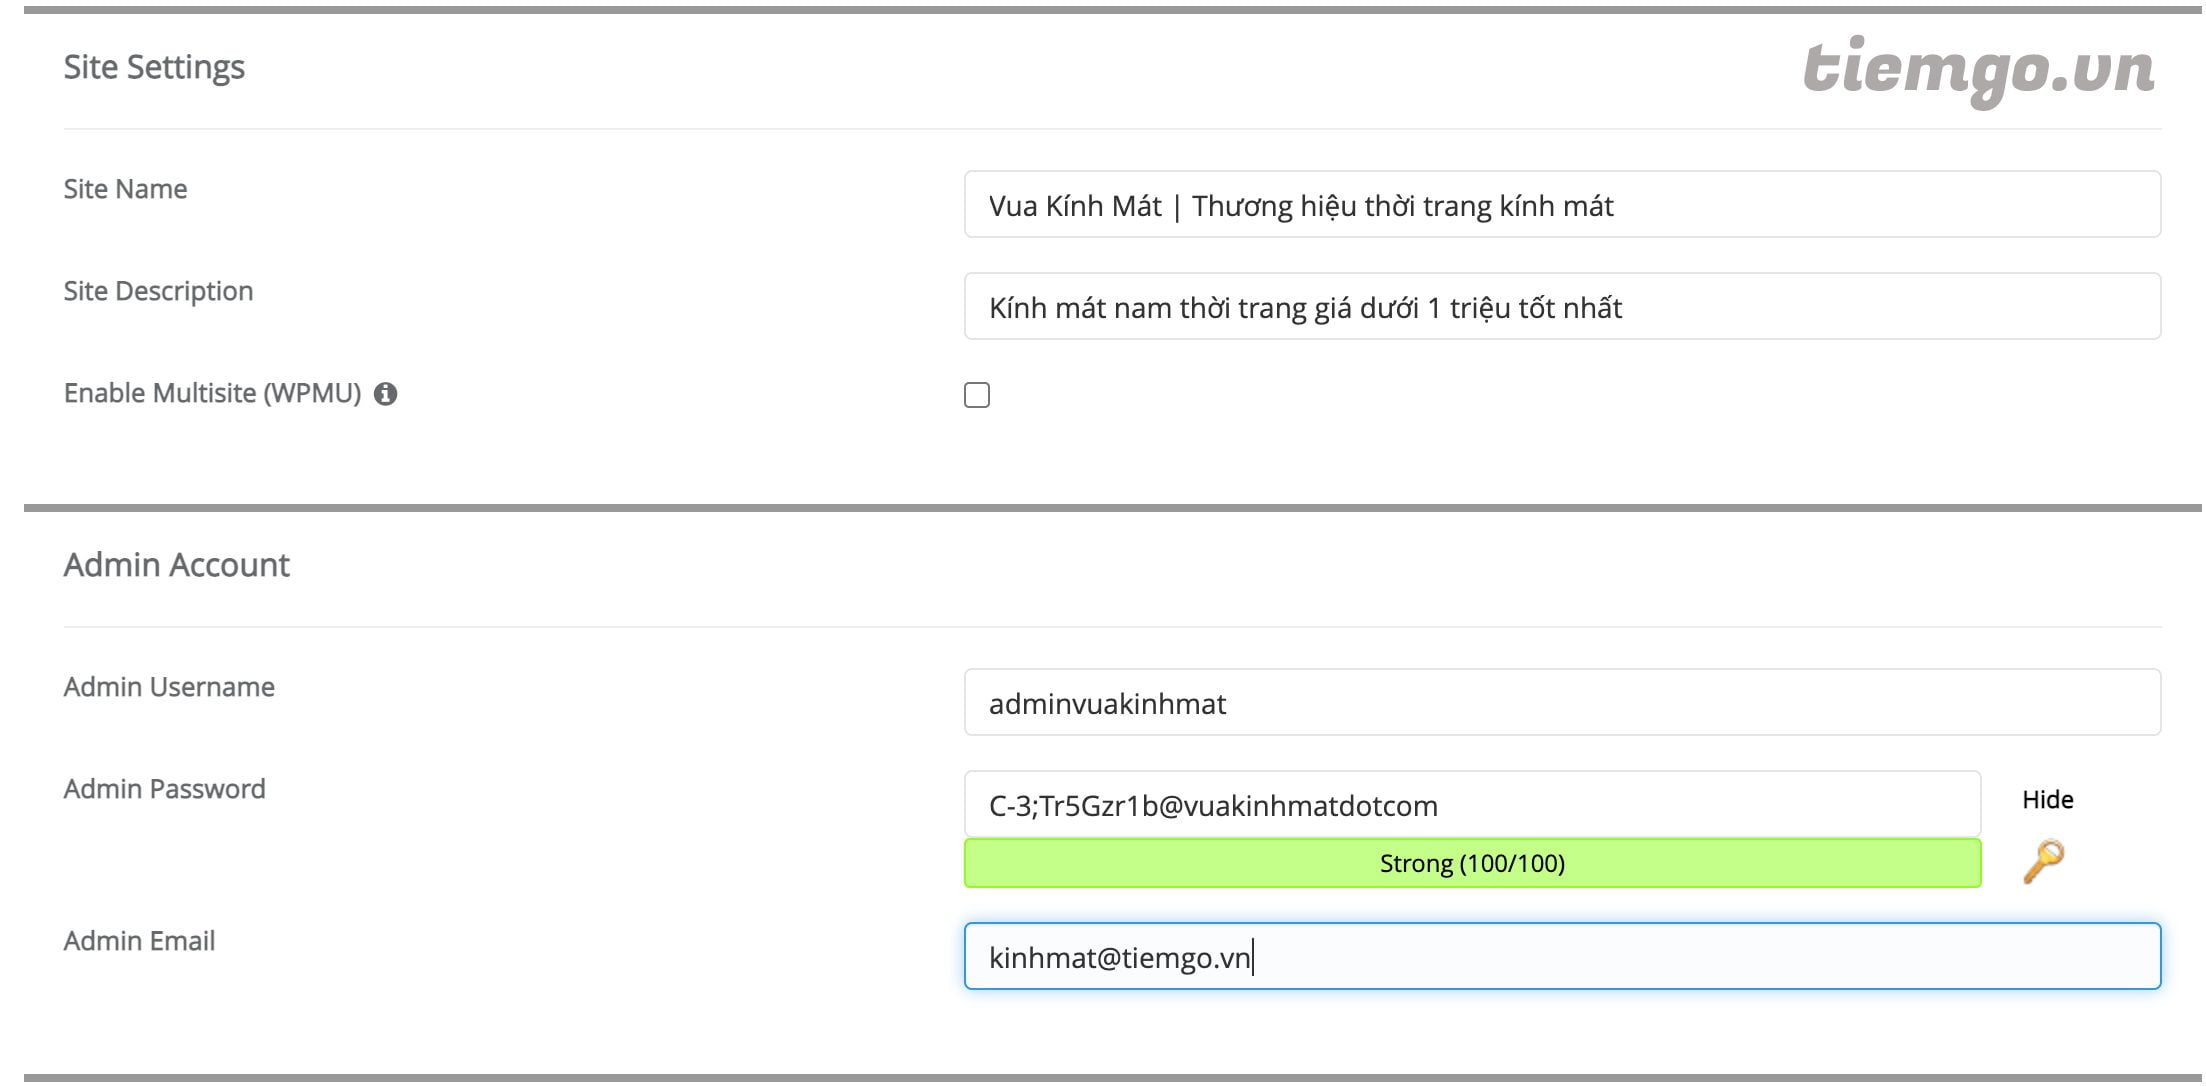
Task: Click the Admin Email label
Action: tap(139, 941)
